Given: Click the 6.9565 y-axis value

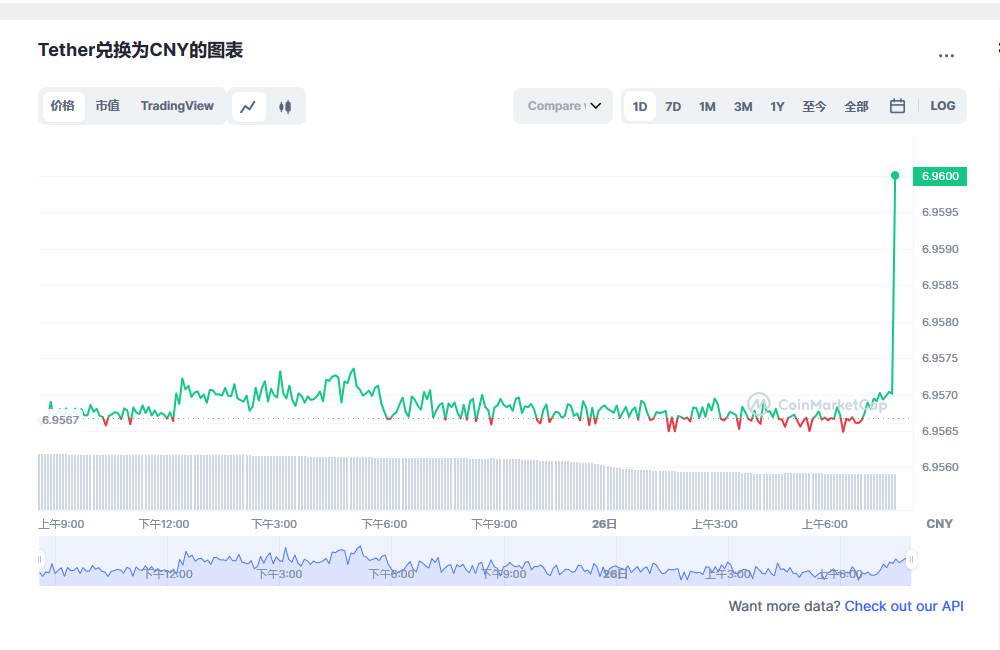Looking at the screenshot, I should (x=940, y=431).
